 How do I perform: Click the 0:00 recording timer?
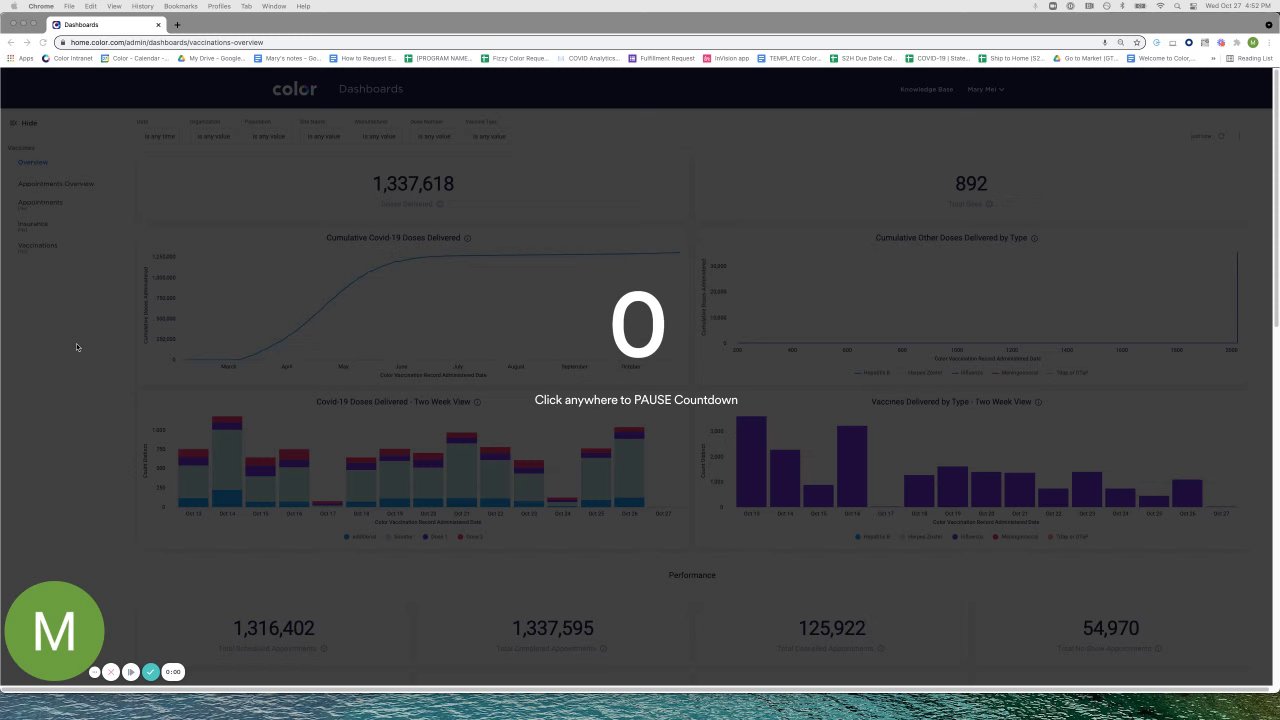pos(173,672)
